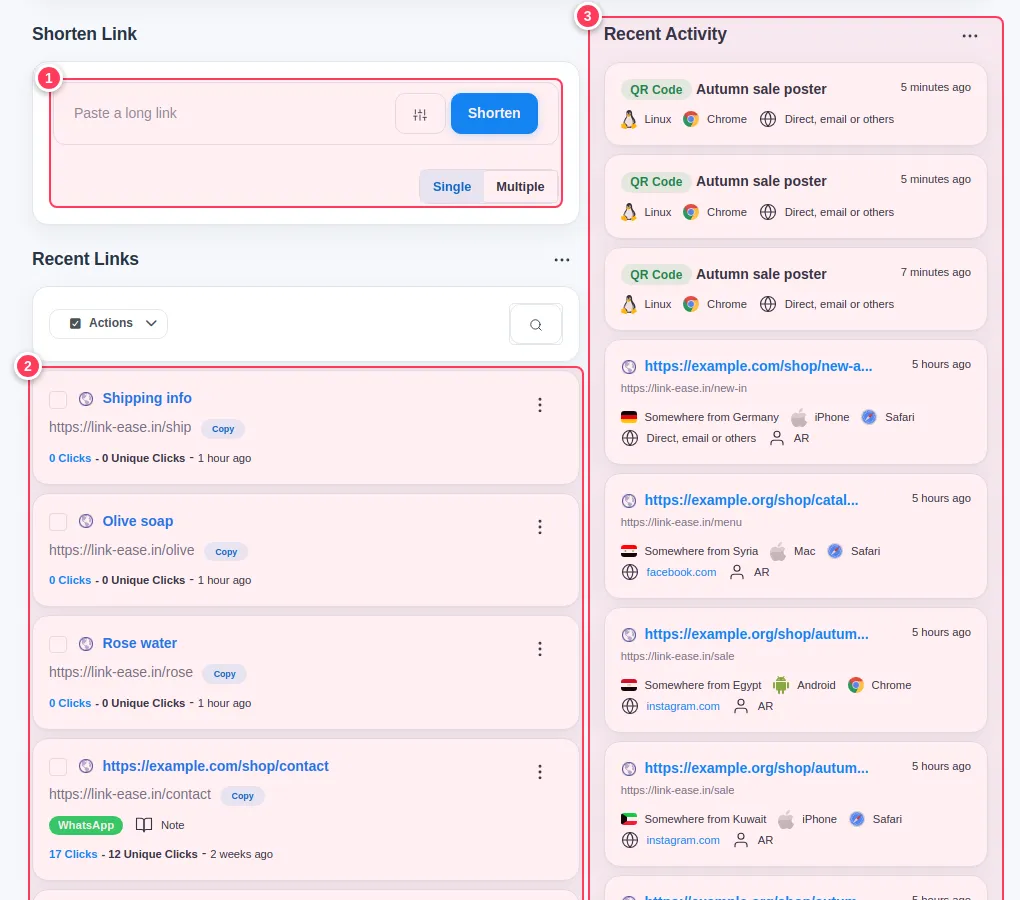Image resolution: width=1020 pixels, height=900 pixels.
Task: Click Somewhere from Germany text
Action: 712,417
